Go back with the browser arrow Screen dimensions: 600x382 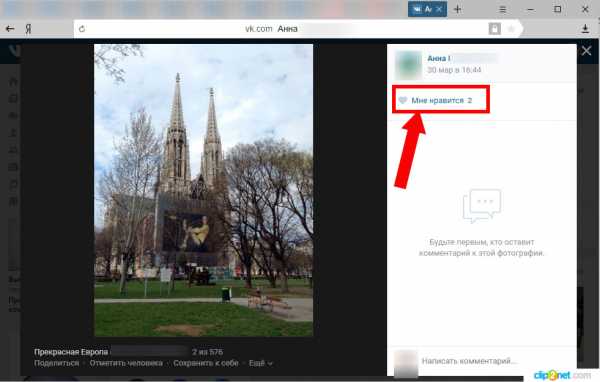point(10,29)
